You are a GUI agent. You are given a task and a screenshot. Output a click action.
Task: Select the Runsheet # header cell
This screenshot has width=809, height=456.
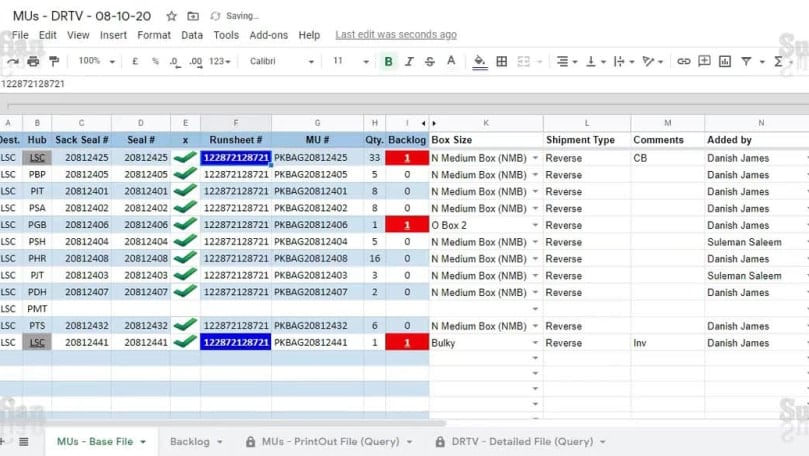click(236, 140)
